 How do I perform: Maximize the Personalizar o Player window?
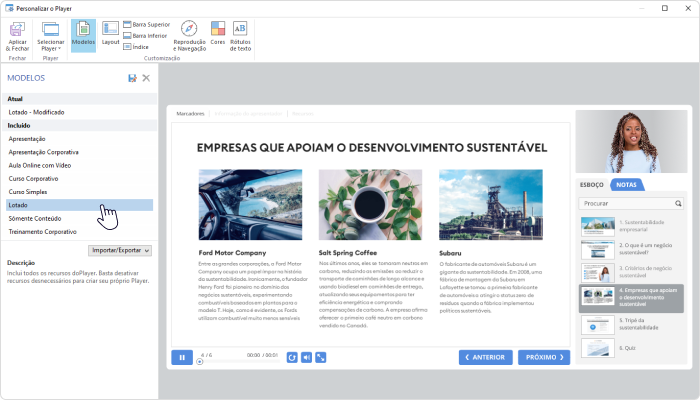click(x=665, y=8)
